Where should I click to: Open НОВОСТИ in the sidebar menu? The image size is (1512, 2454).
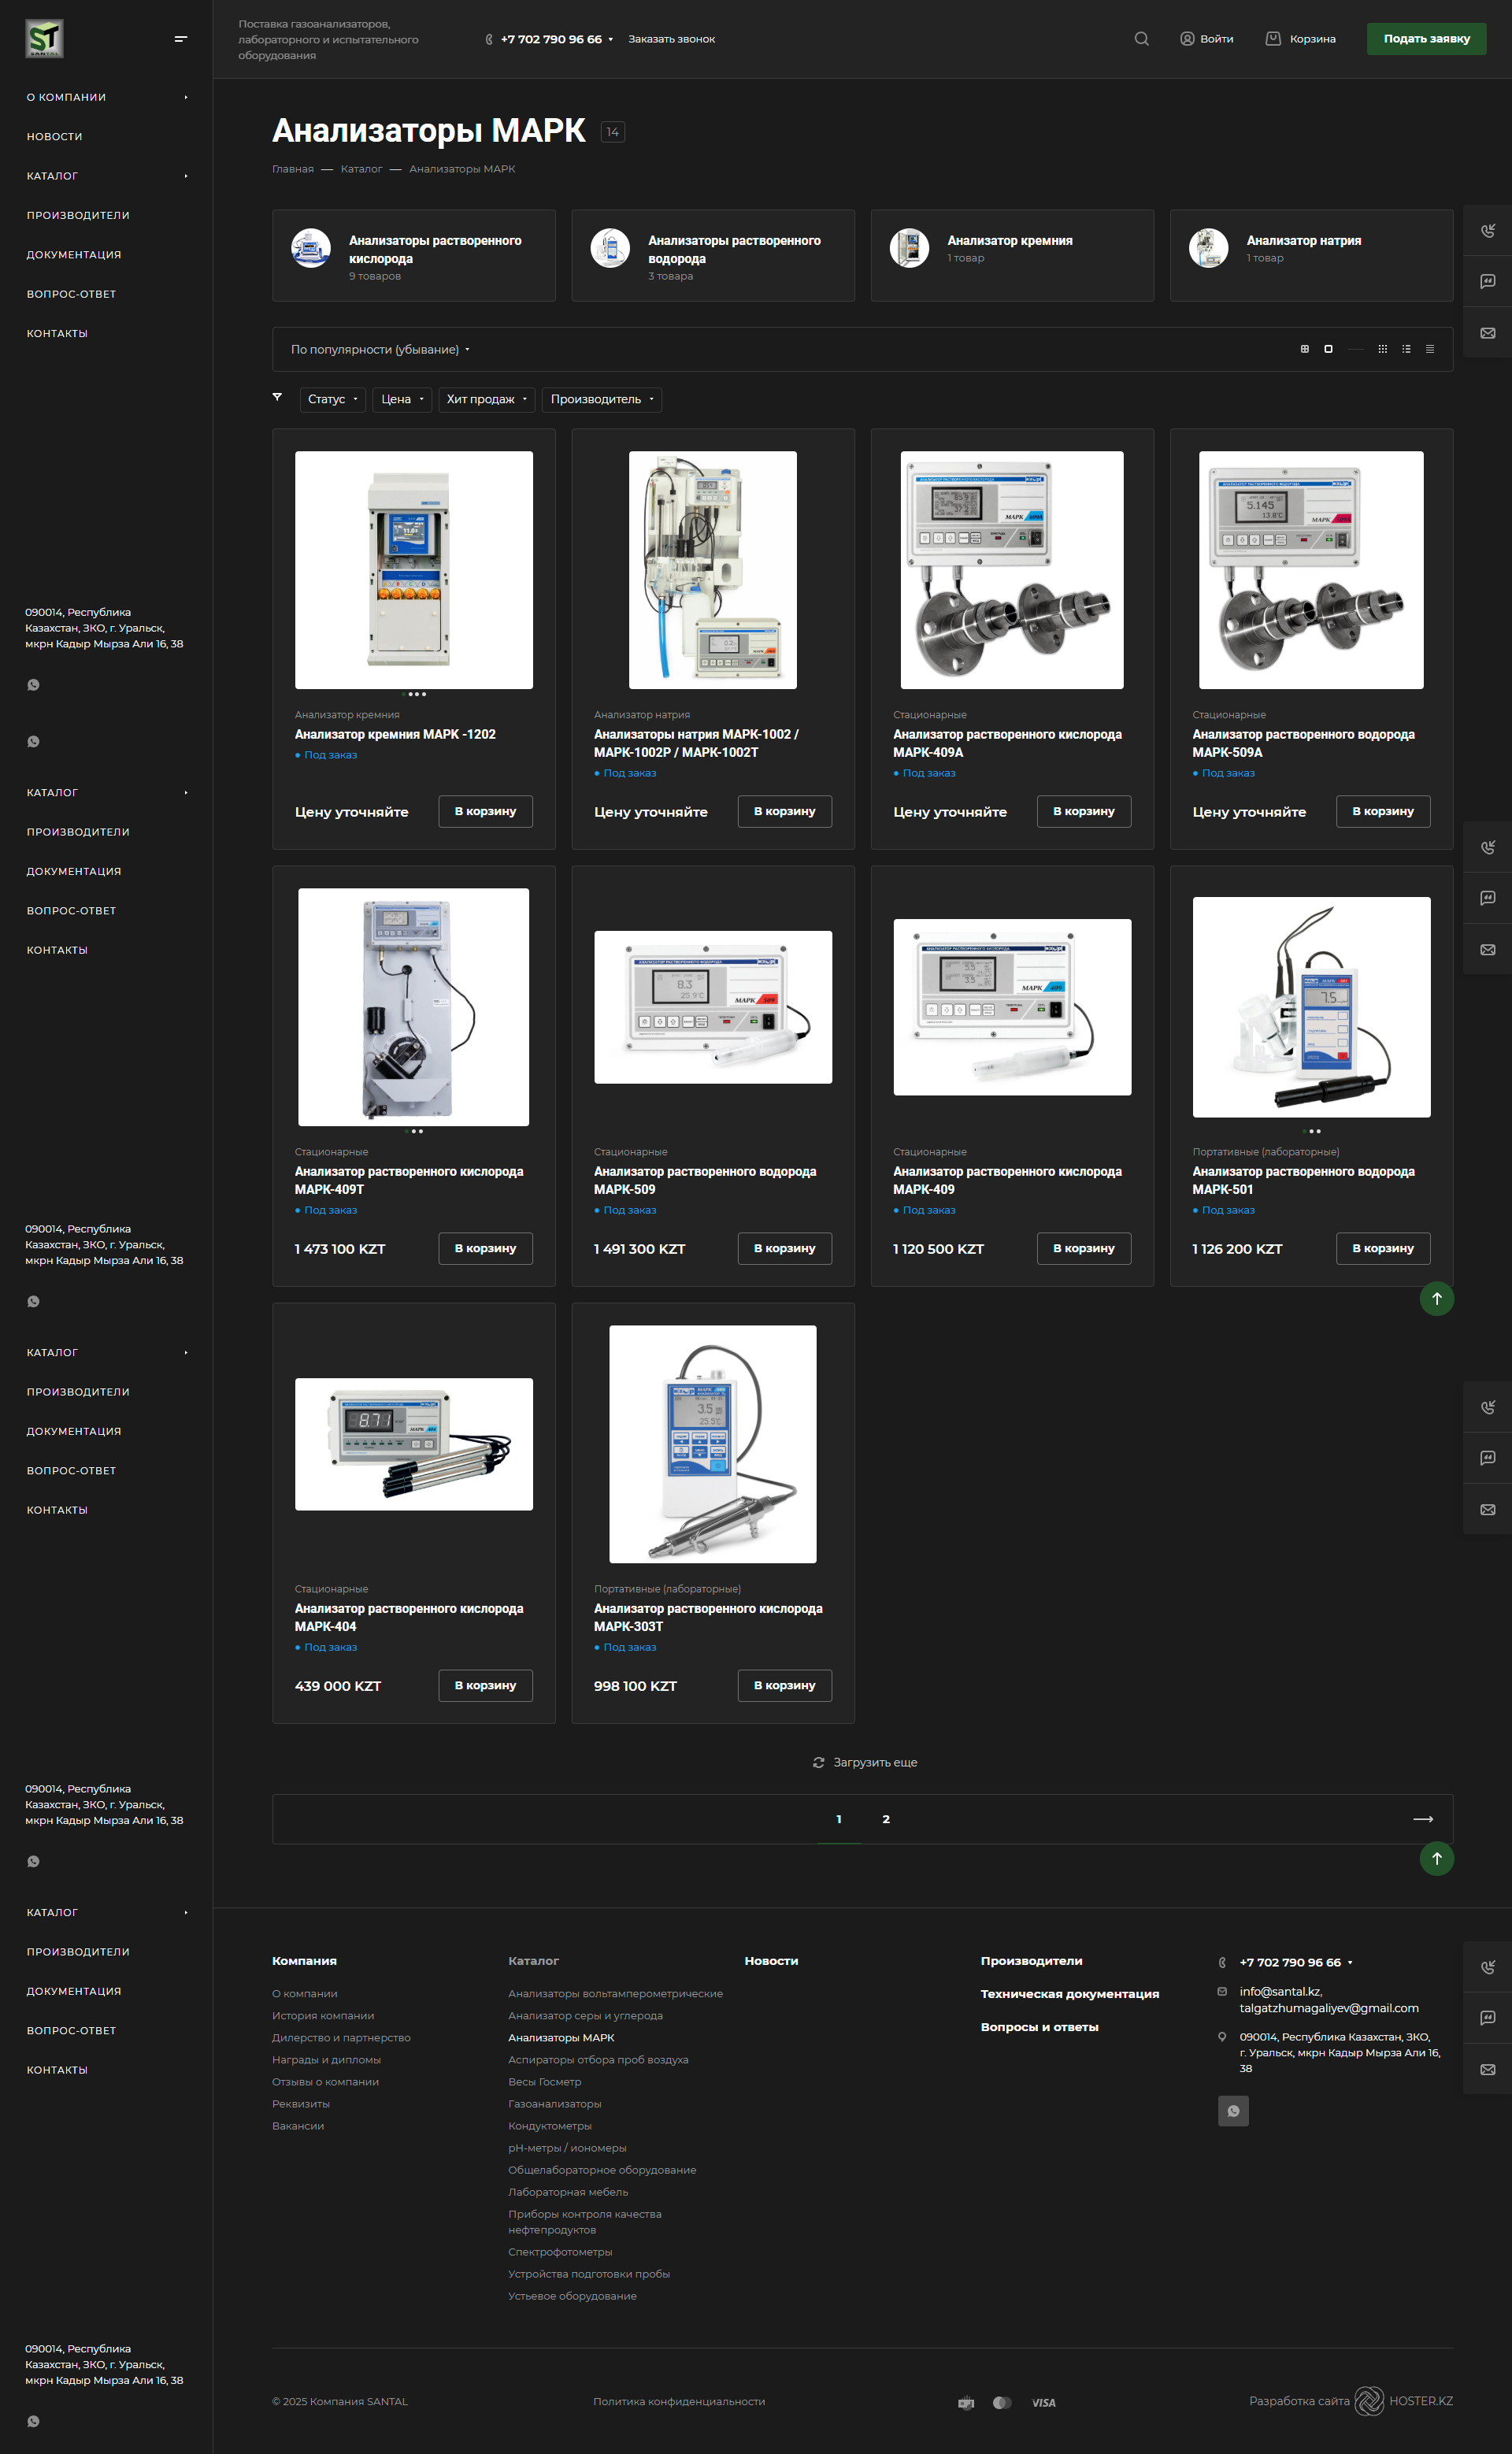coord(55,136)
